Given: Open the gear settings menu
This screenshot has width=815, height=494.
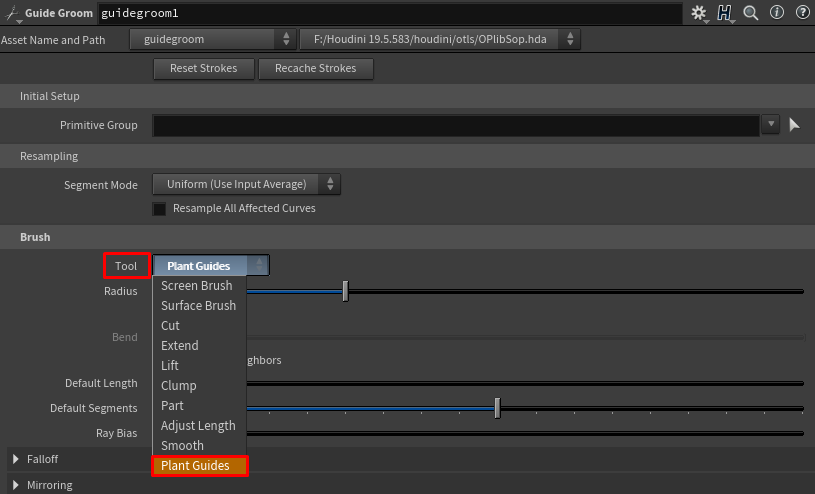Looking at the screenshot, I should [x=698, y=13].
